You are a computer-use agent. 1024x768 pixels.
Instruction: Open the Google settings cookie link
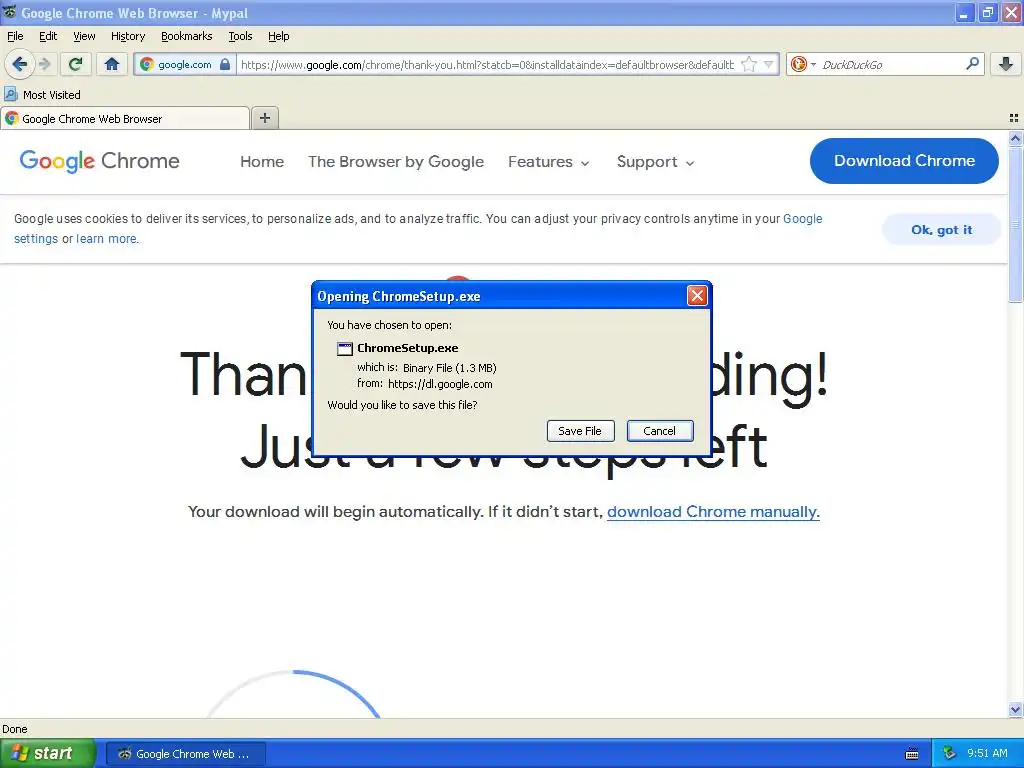click(x=803, y=219)
